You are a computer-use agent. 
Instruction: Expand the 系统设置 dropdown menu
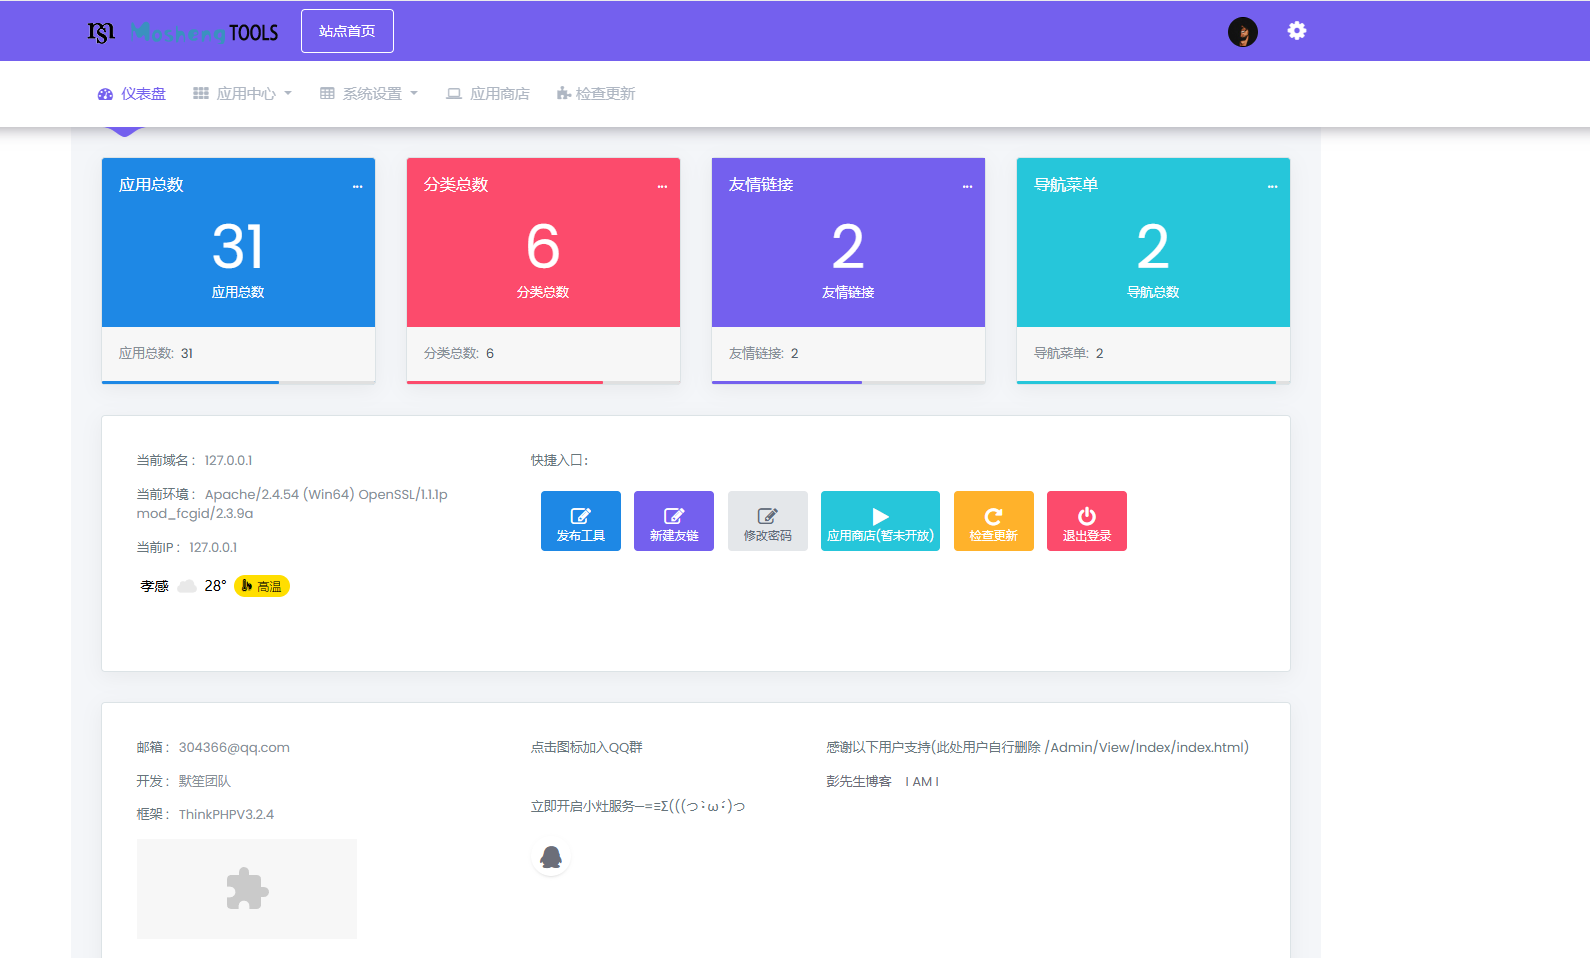click(369, 94)
